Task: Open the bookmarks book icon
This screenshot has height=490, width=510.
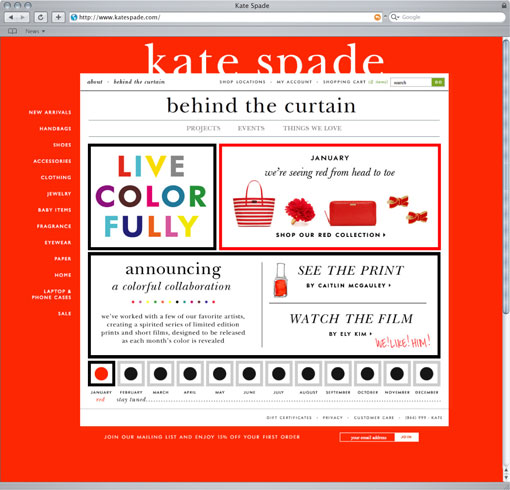Action: point(12,31)
